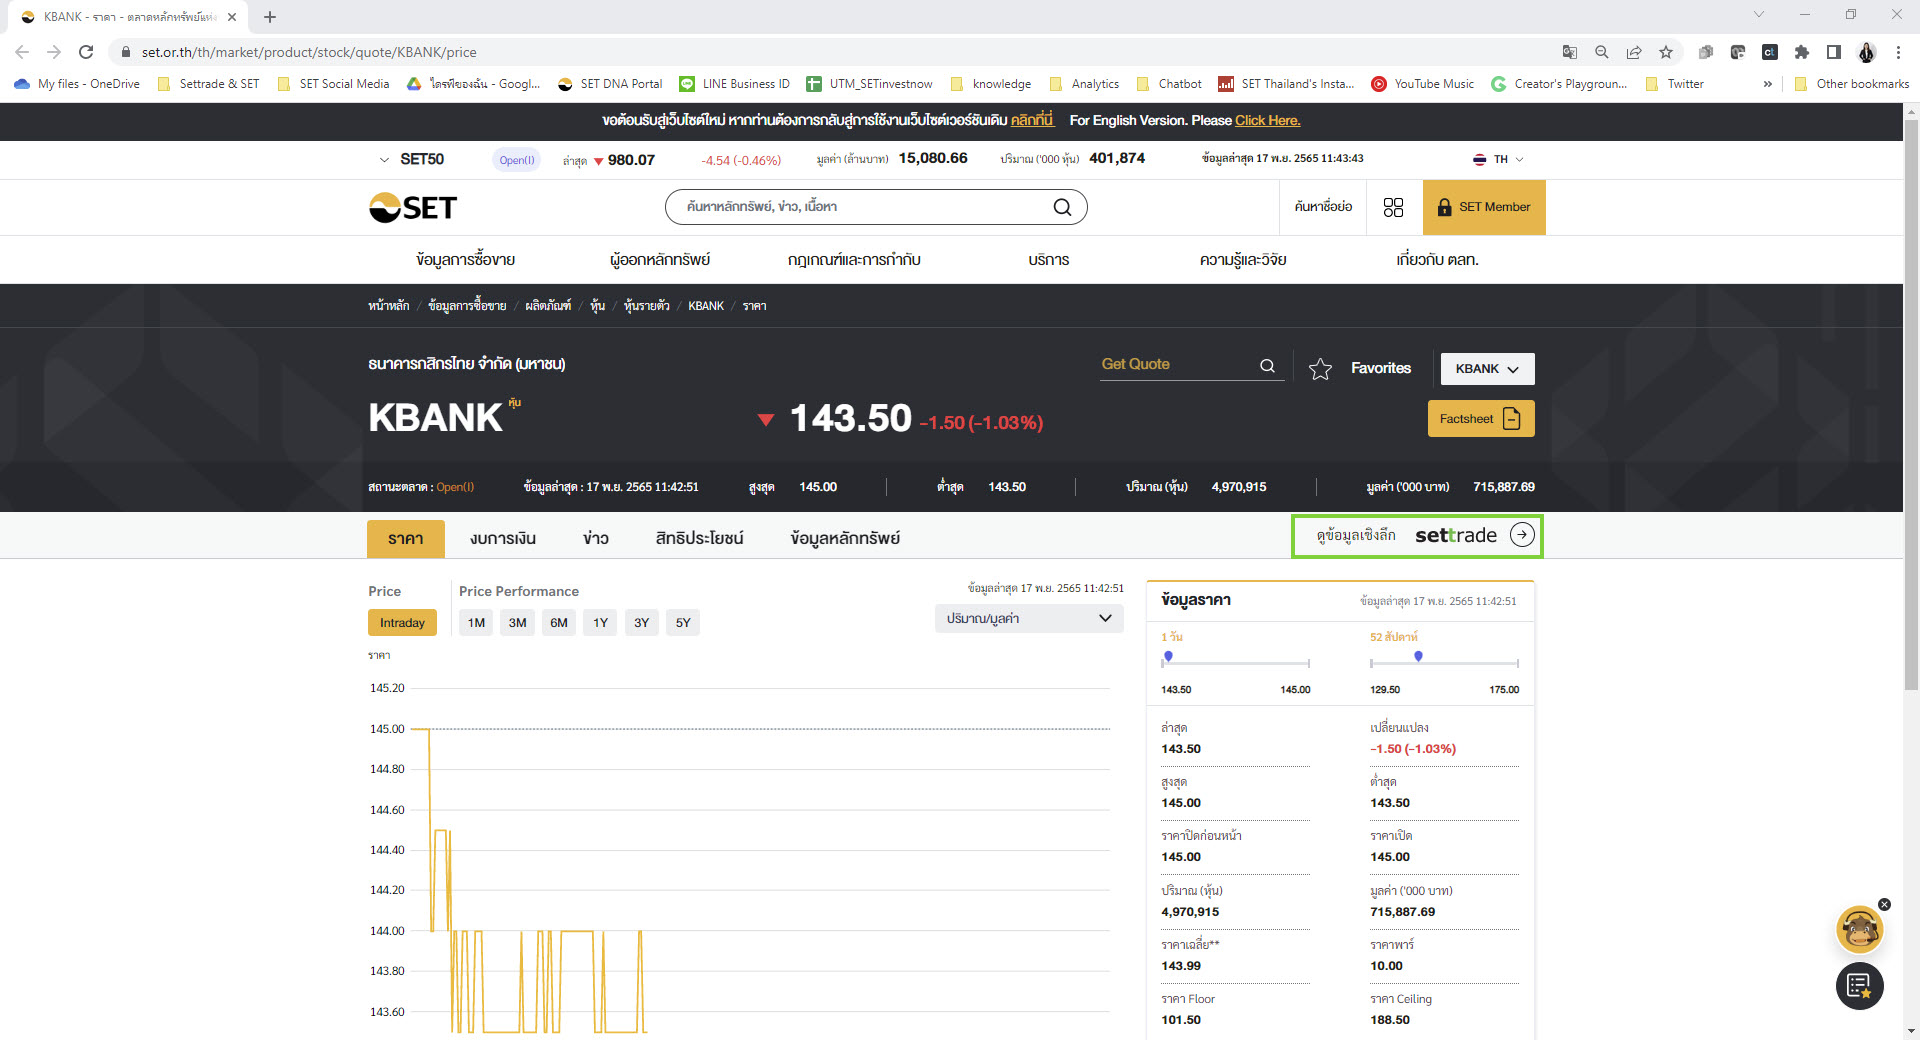Toggle KBANK as a Favorite star
This screenshot has width=1920, height=1040.
[1320, 368]
